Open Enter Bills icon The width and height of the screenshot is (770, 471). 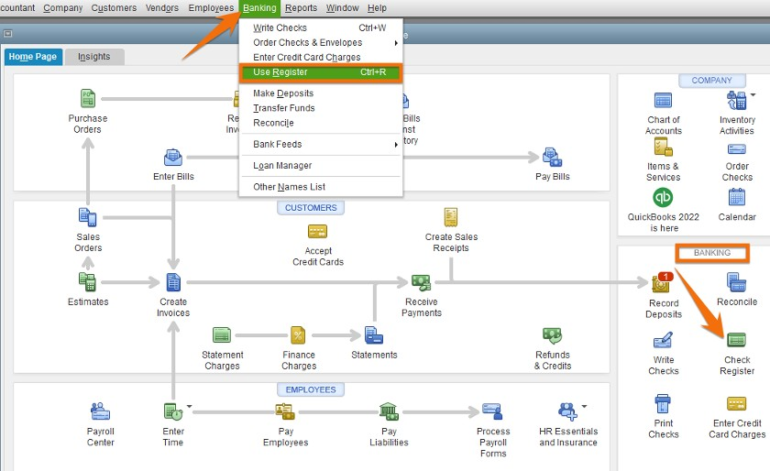coord(173,157)
